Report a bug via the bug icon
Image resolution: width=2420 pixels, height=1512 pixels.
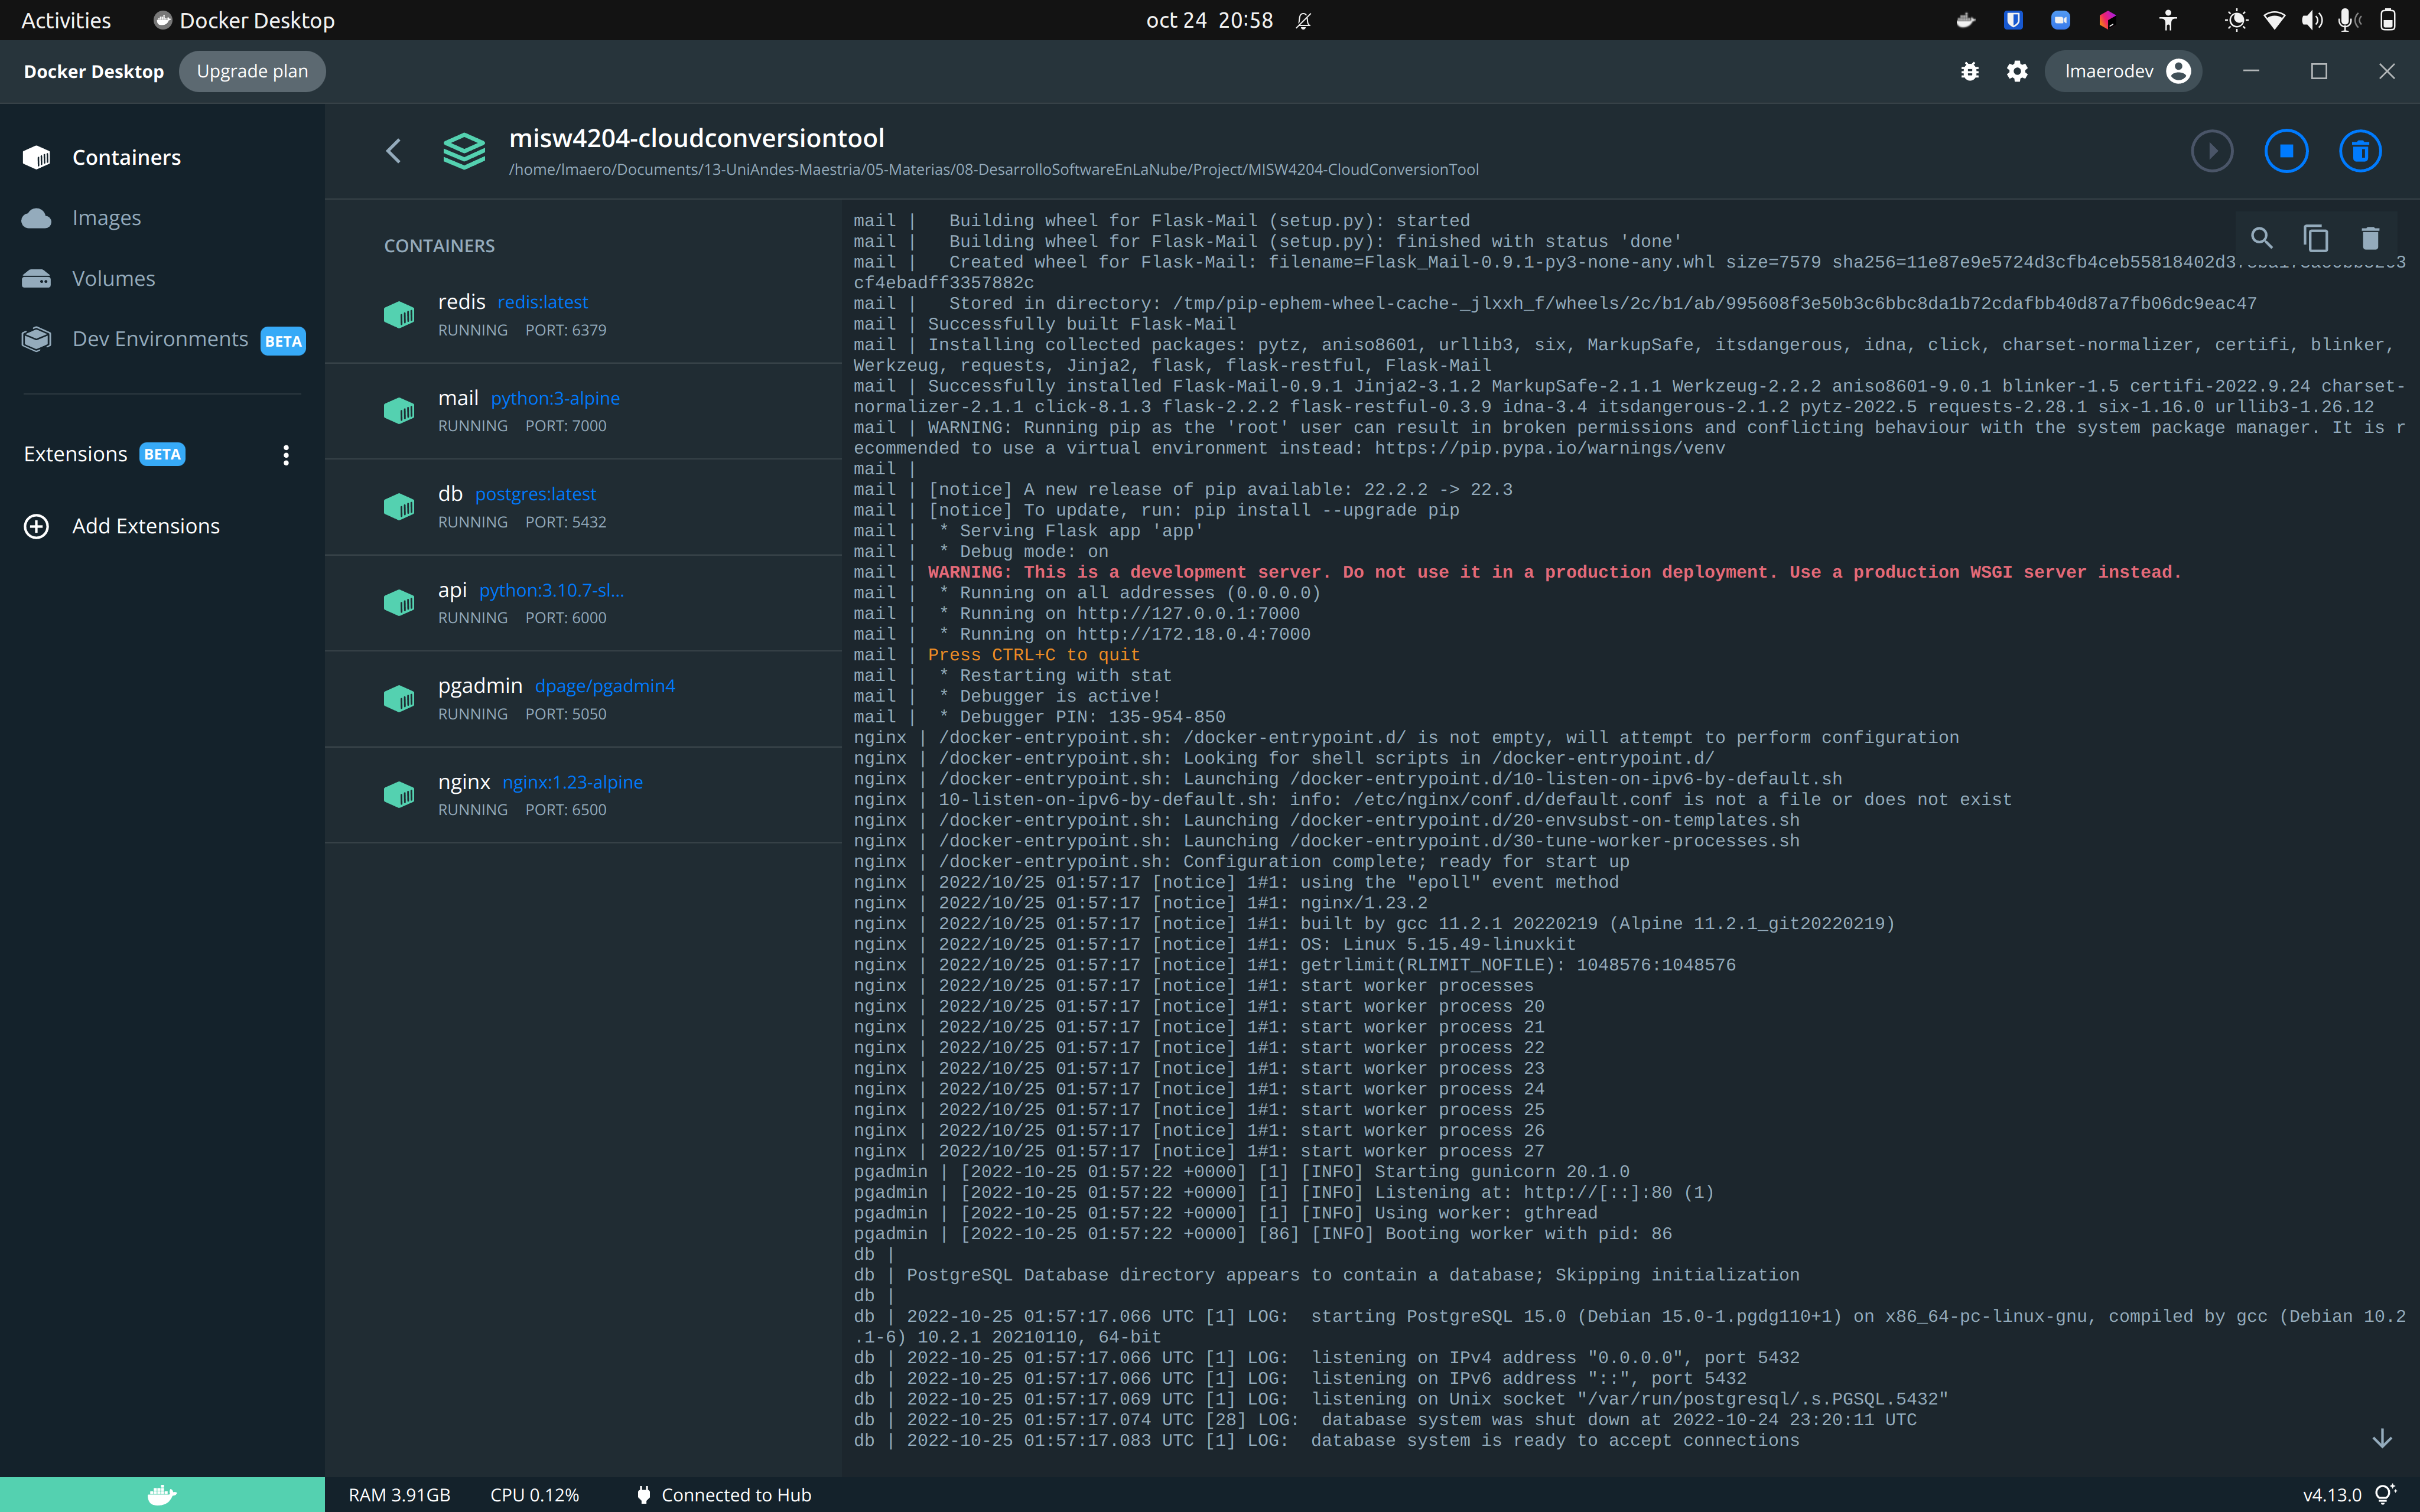point(1969,71)
